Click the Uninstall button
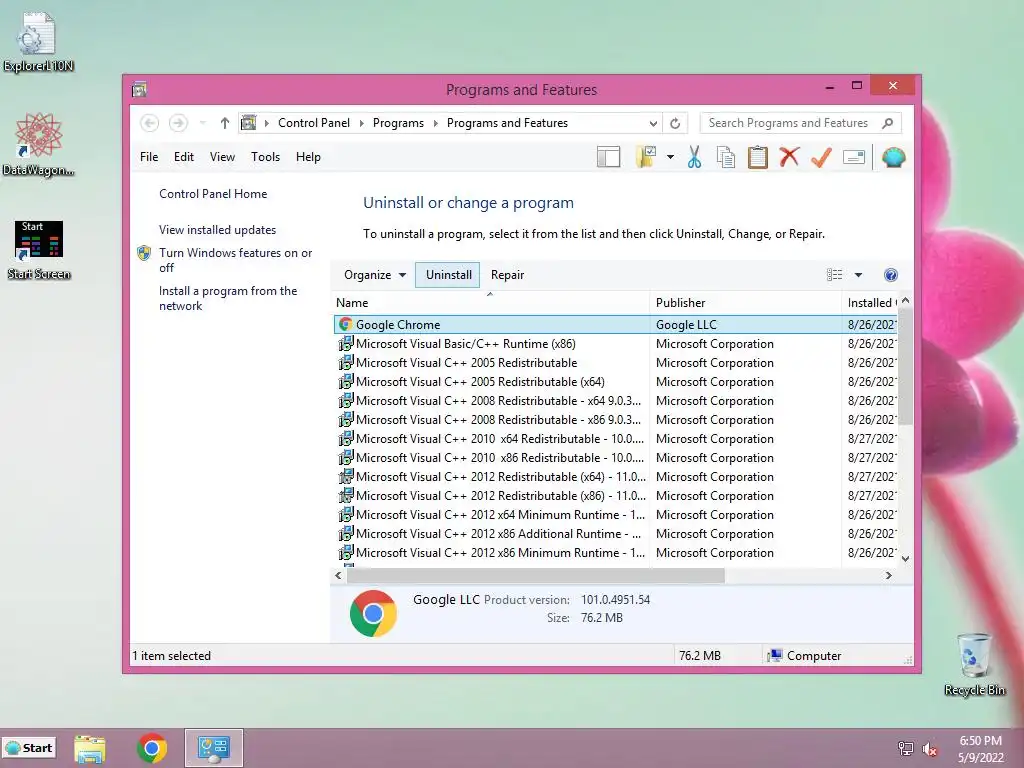 pyautogui.click(x=449, y=275)
